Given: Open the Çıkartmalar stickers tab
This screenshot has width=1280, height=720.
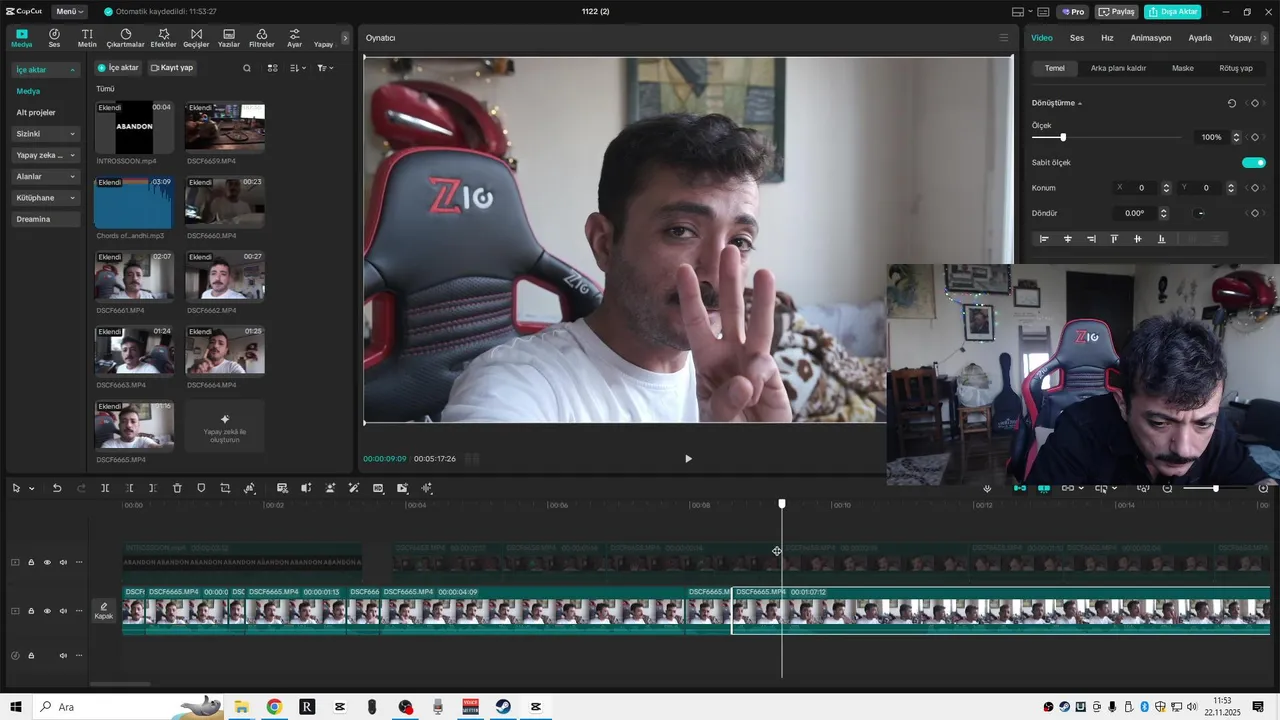Looking at the screenshot, I should [125, 38].
